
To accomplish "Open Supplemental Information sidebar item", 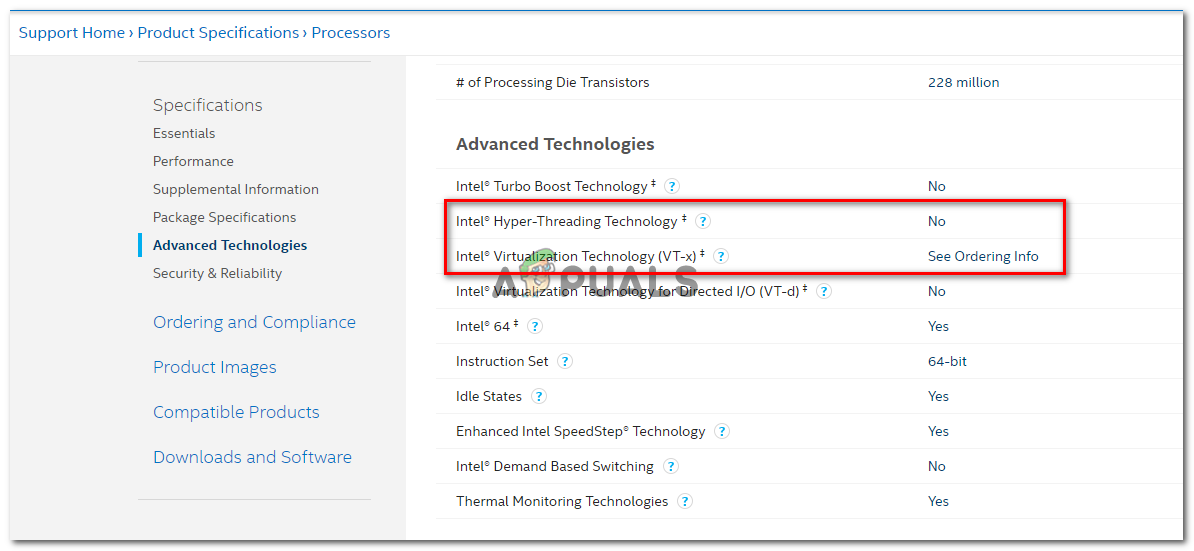I will tap(236, 189).
